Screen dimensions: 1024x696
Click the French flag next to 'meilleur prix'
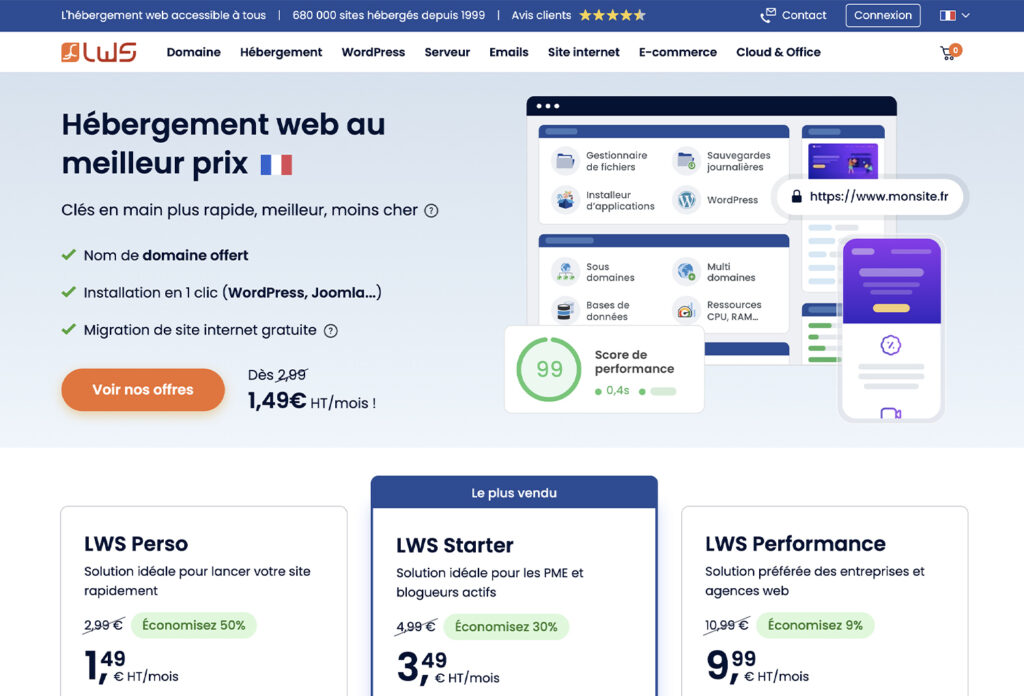click(x=276, y=165)
